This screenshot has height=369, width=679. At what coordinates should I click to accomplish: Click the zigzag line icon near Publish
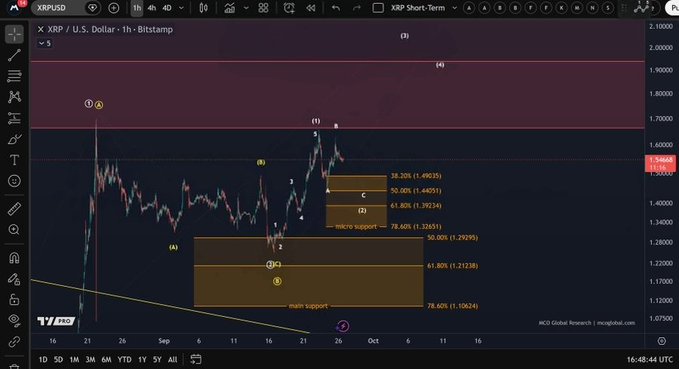641,7
